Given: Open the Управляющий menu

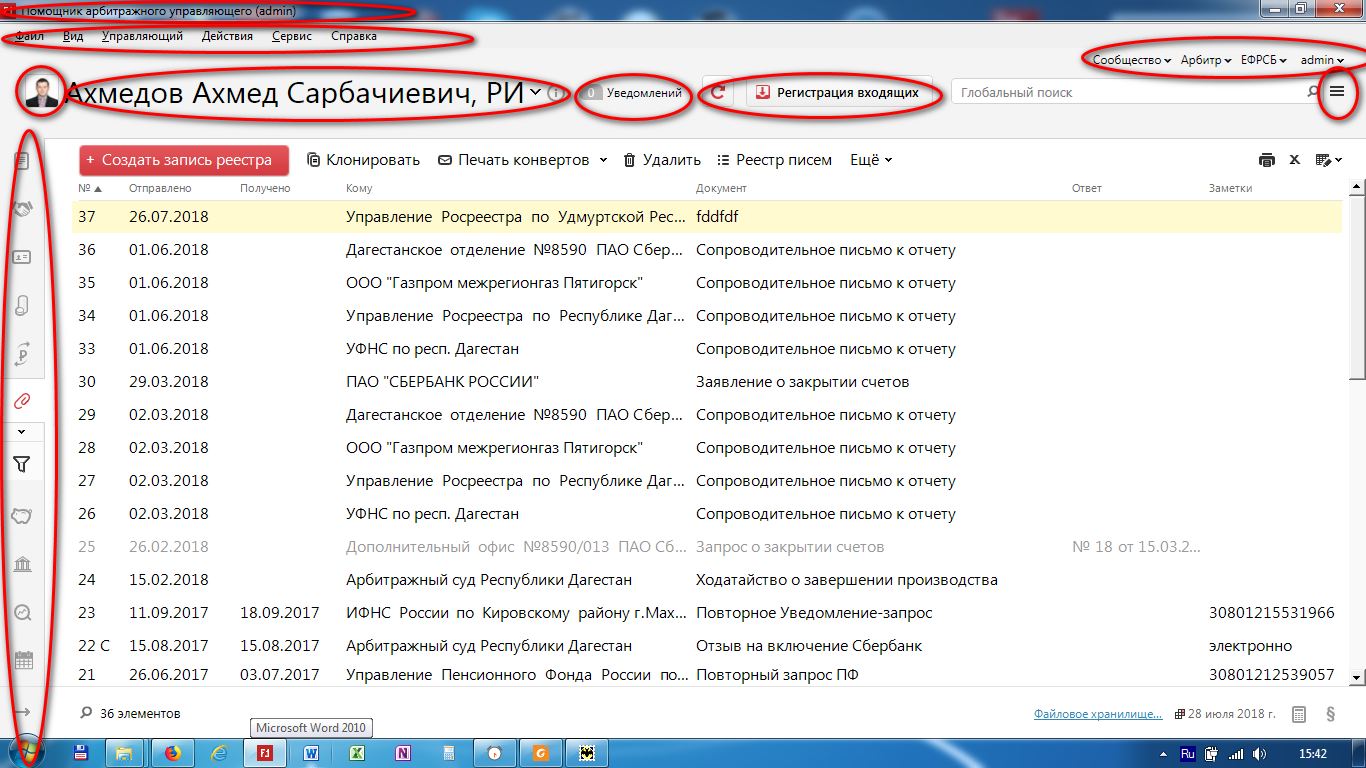Looking at the screenshot, I should [x=142, y=36].
